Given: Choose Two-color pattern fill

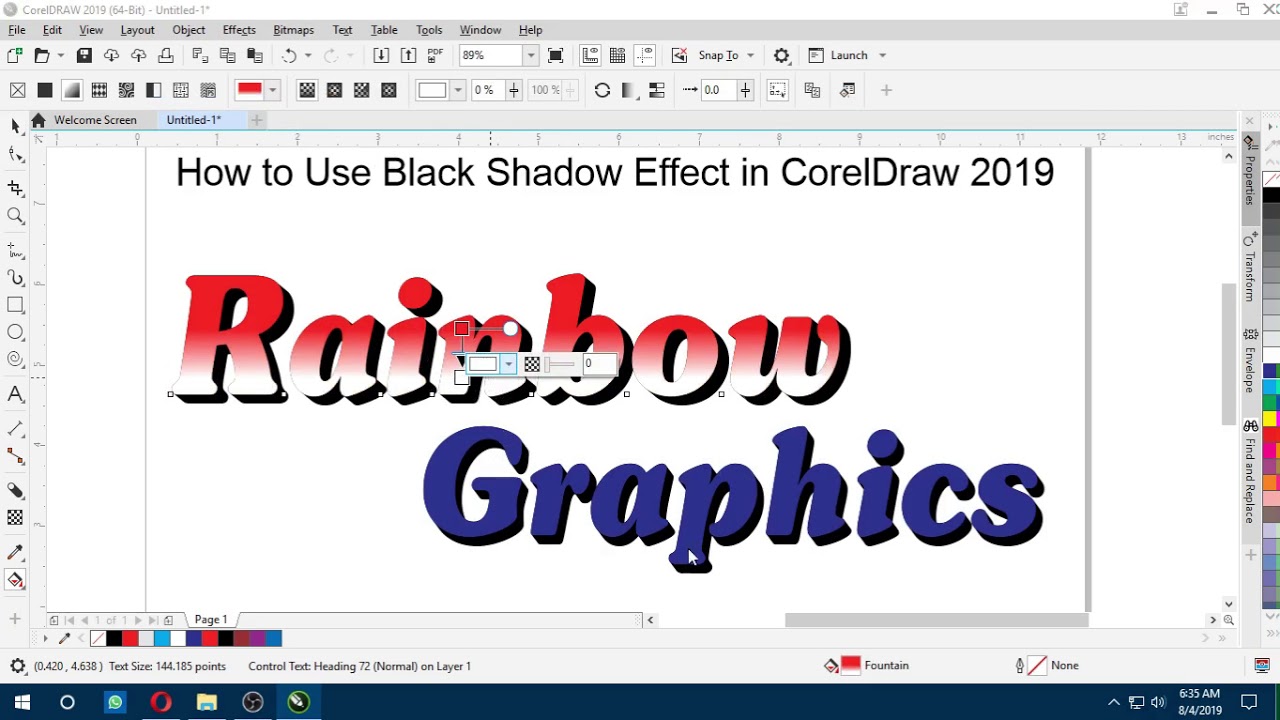Looking at the screenshot, I should (153, 90).
